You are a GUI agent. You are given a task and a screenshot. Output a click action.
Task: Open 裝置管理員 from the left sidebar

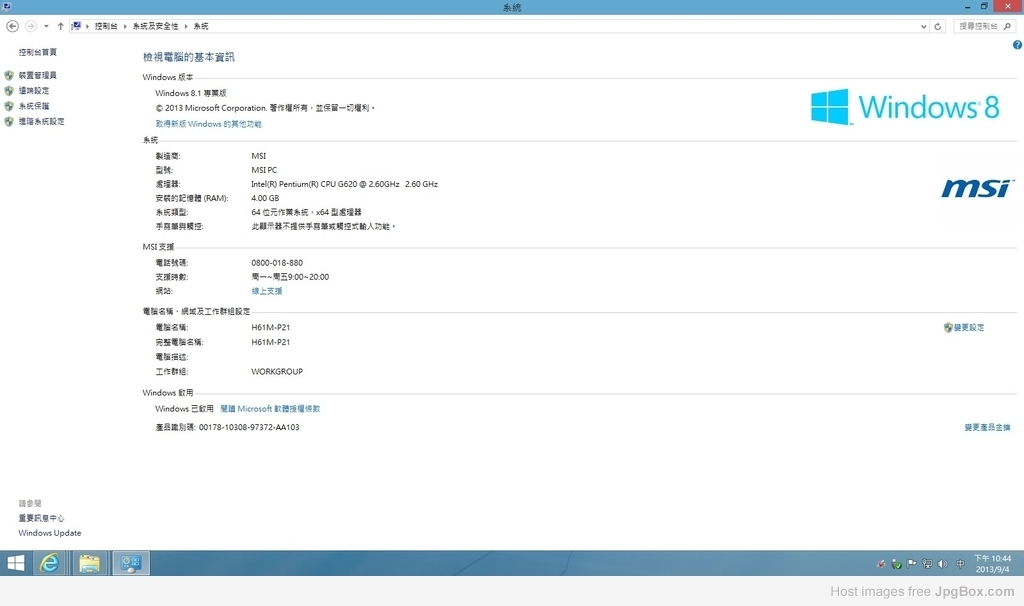(37, 75)
